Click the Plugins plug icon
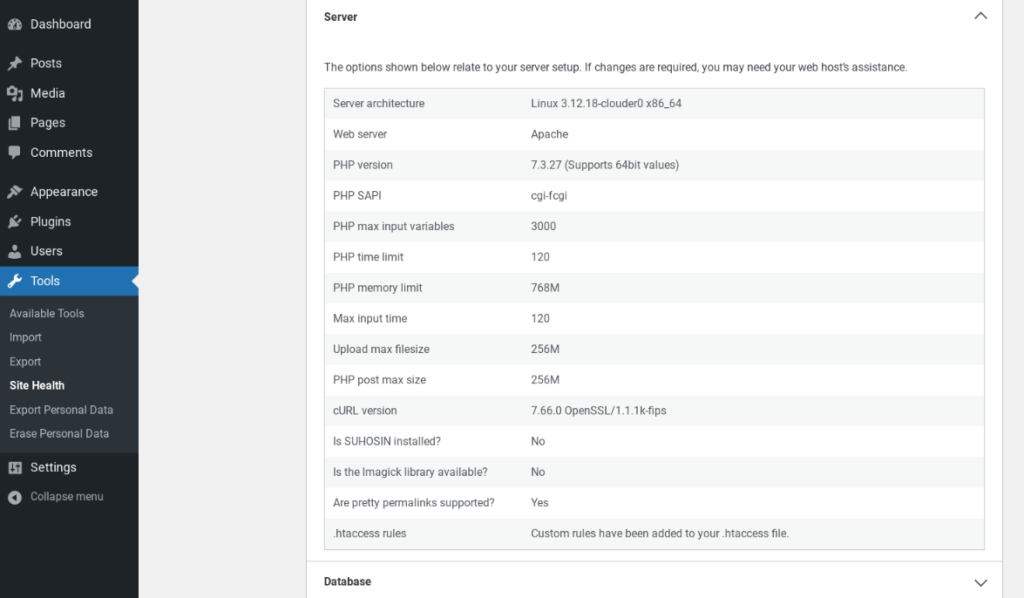 pyautogui.click(x=15, y=222)
